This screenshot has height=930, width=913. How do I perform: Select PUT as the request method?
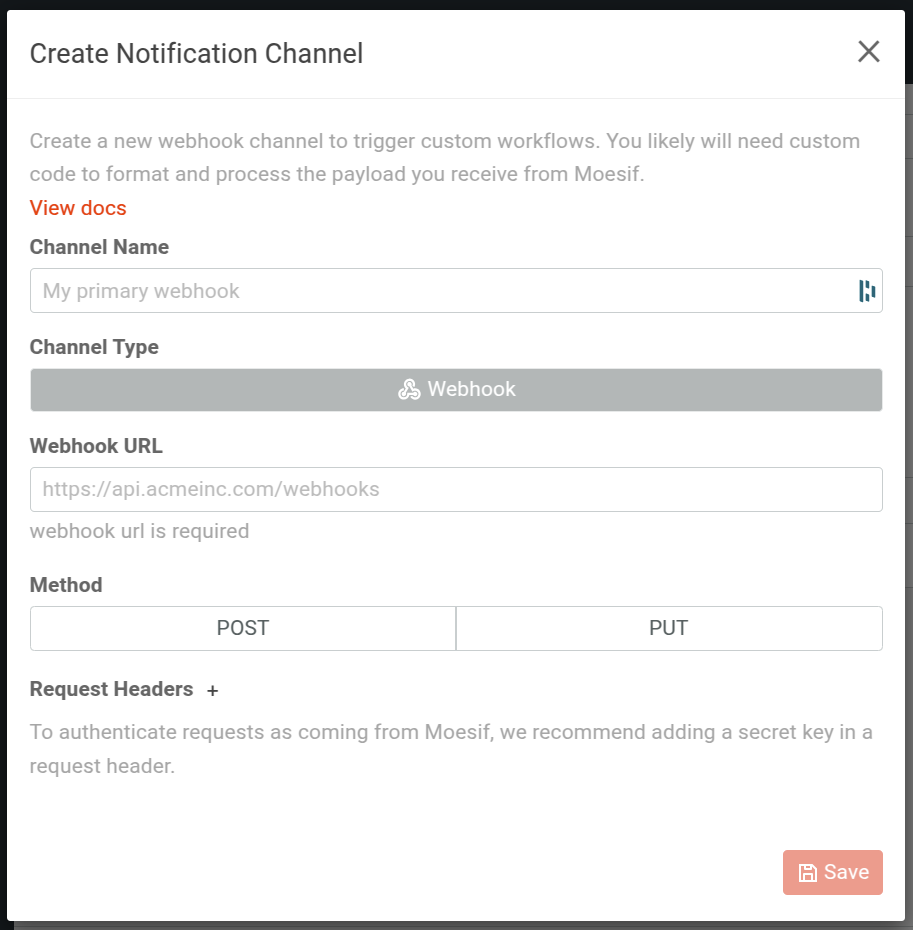(668, 628)
